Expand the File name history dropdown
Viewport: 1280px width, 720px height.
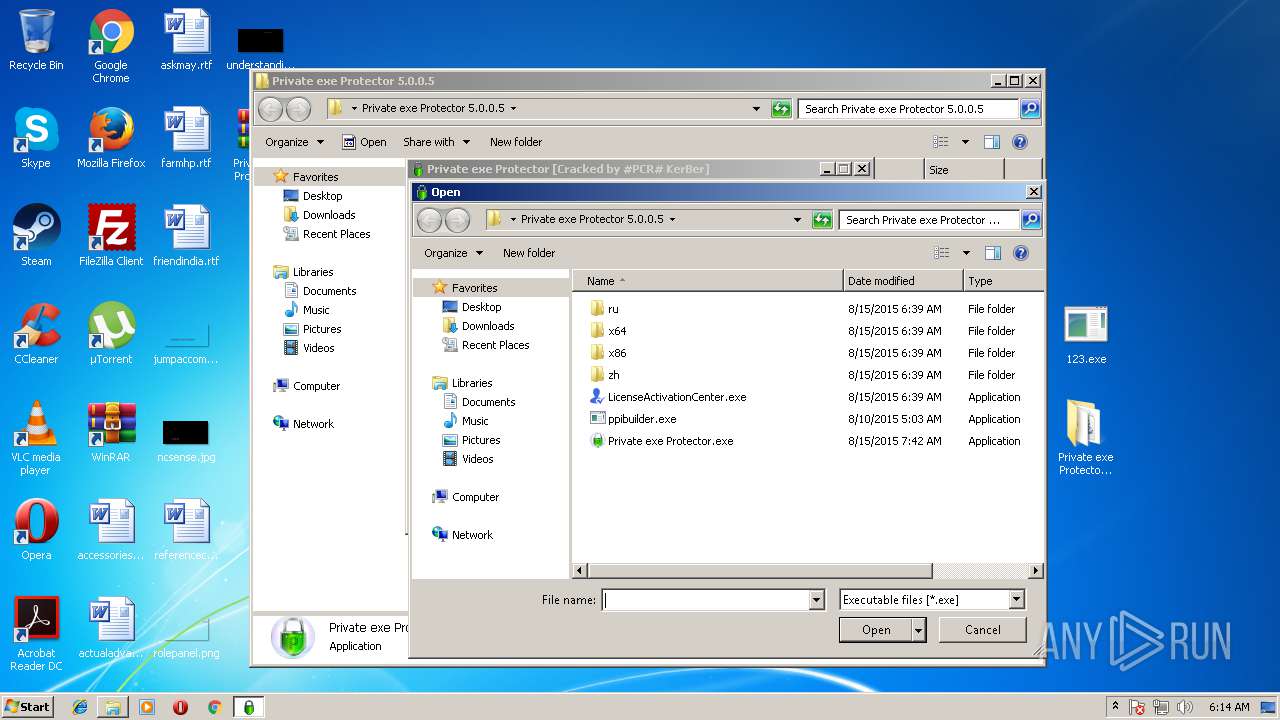tap(817, 600)
